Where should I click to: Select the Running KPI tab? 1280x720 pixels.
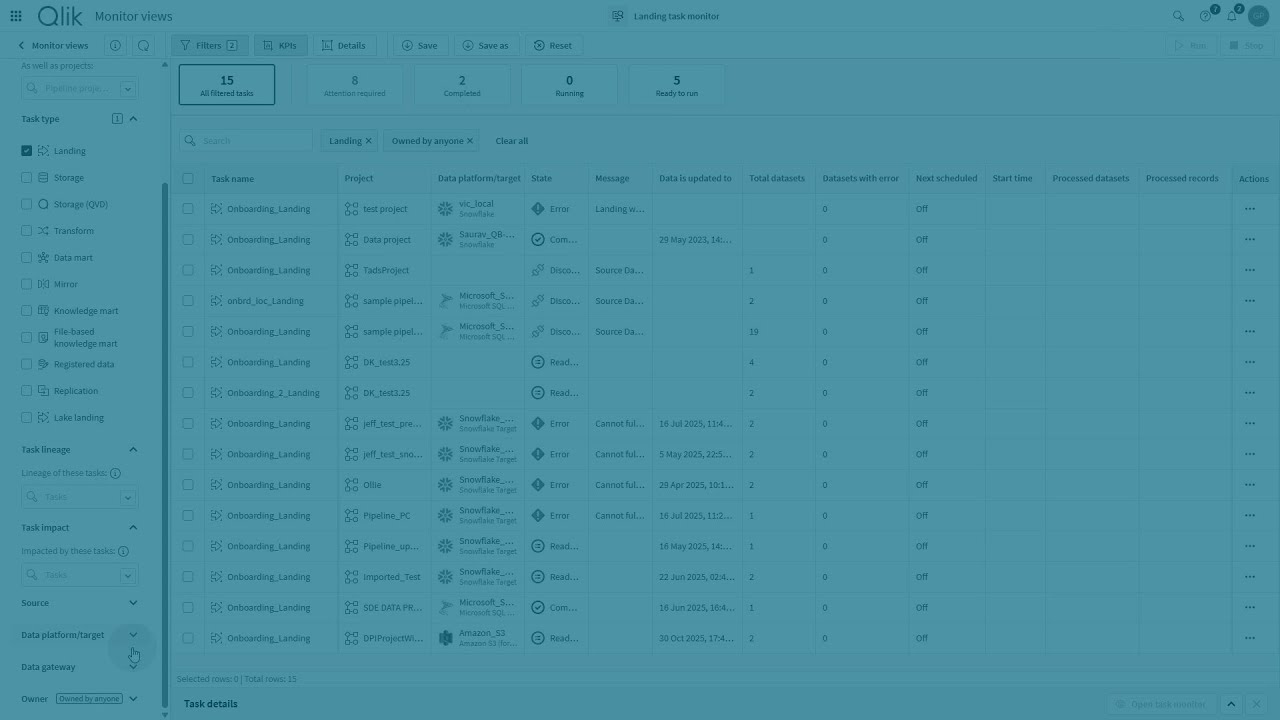569,85
